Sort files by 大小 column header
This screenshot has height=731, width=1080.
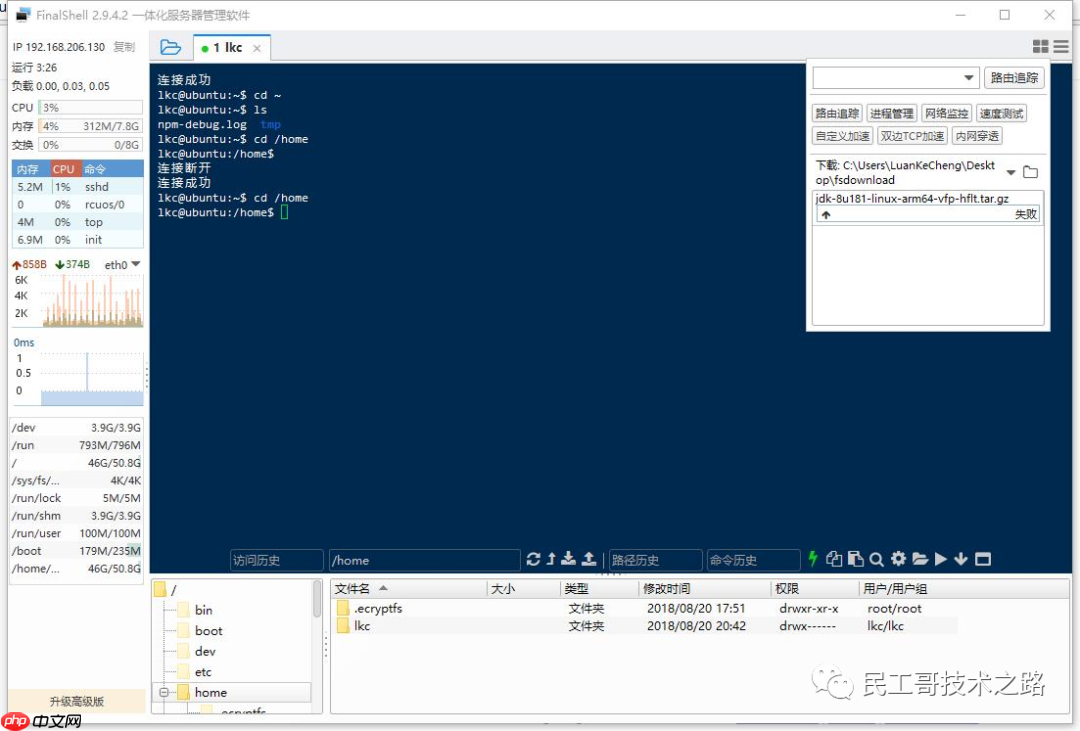(x=523, y=589)
